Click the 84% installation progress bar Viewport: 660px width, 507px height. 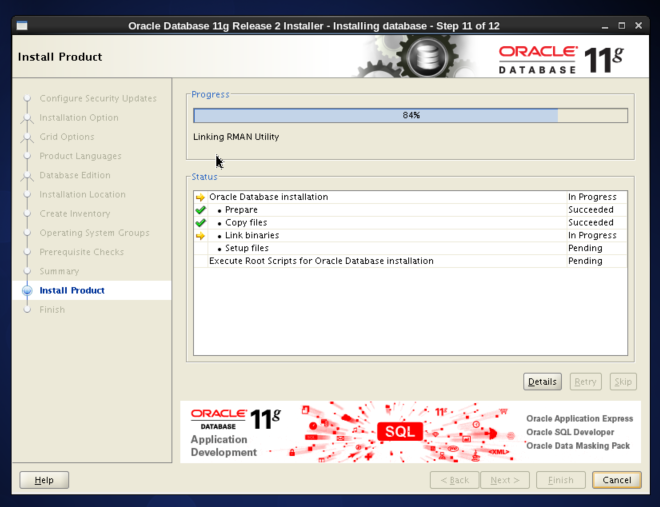click(x=410, y=115)
